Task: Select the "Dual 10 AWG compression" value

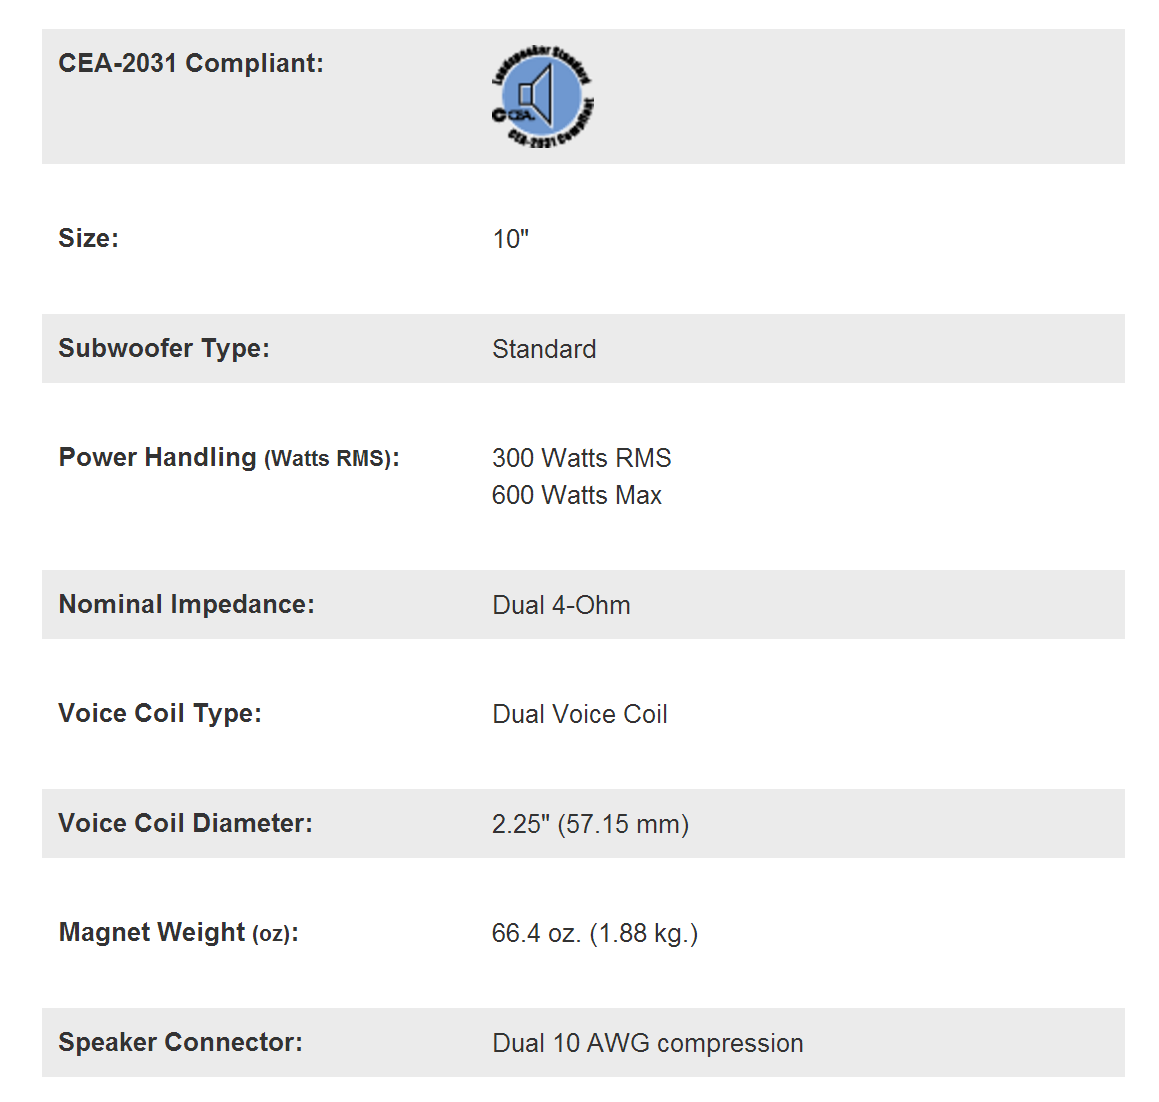Action: pyautogui.click(x=647, y=1043)
